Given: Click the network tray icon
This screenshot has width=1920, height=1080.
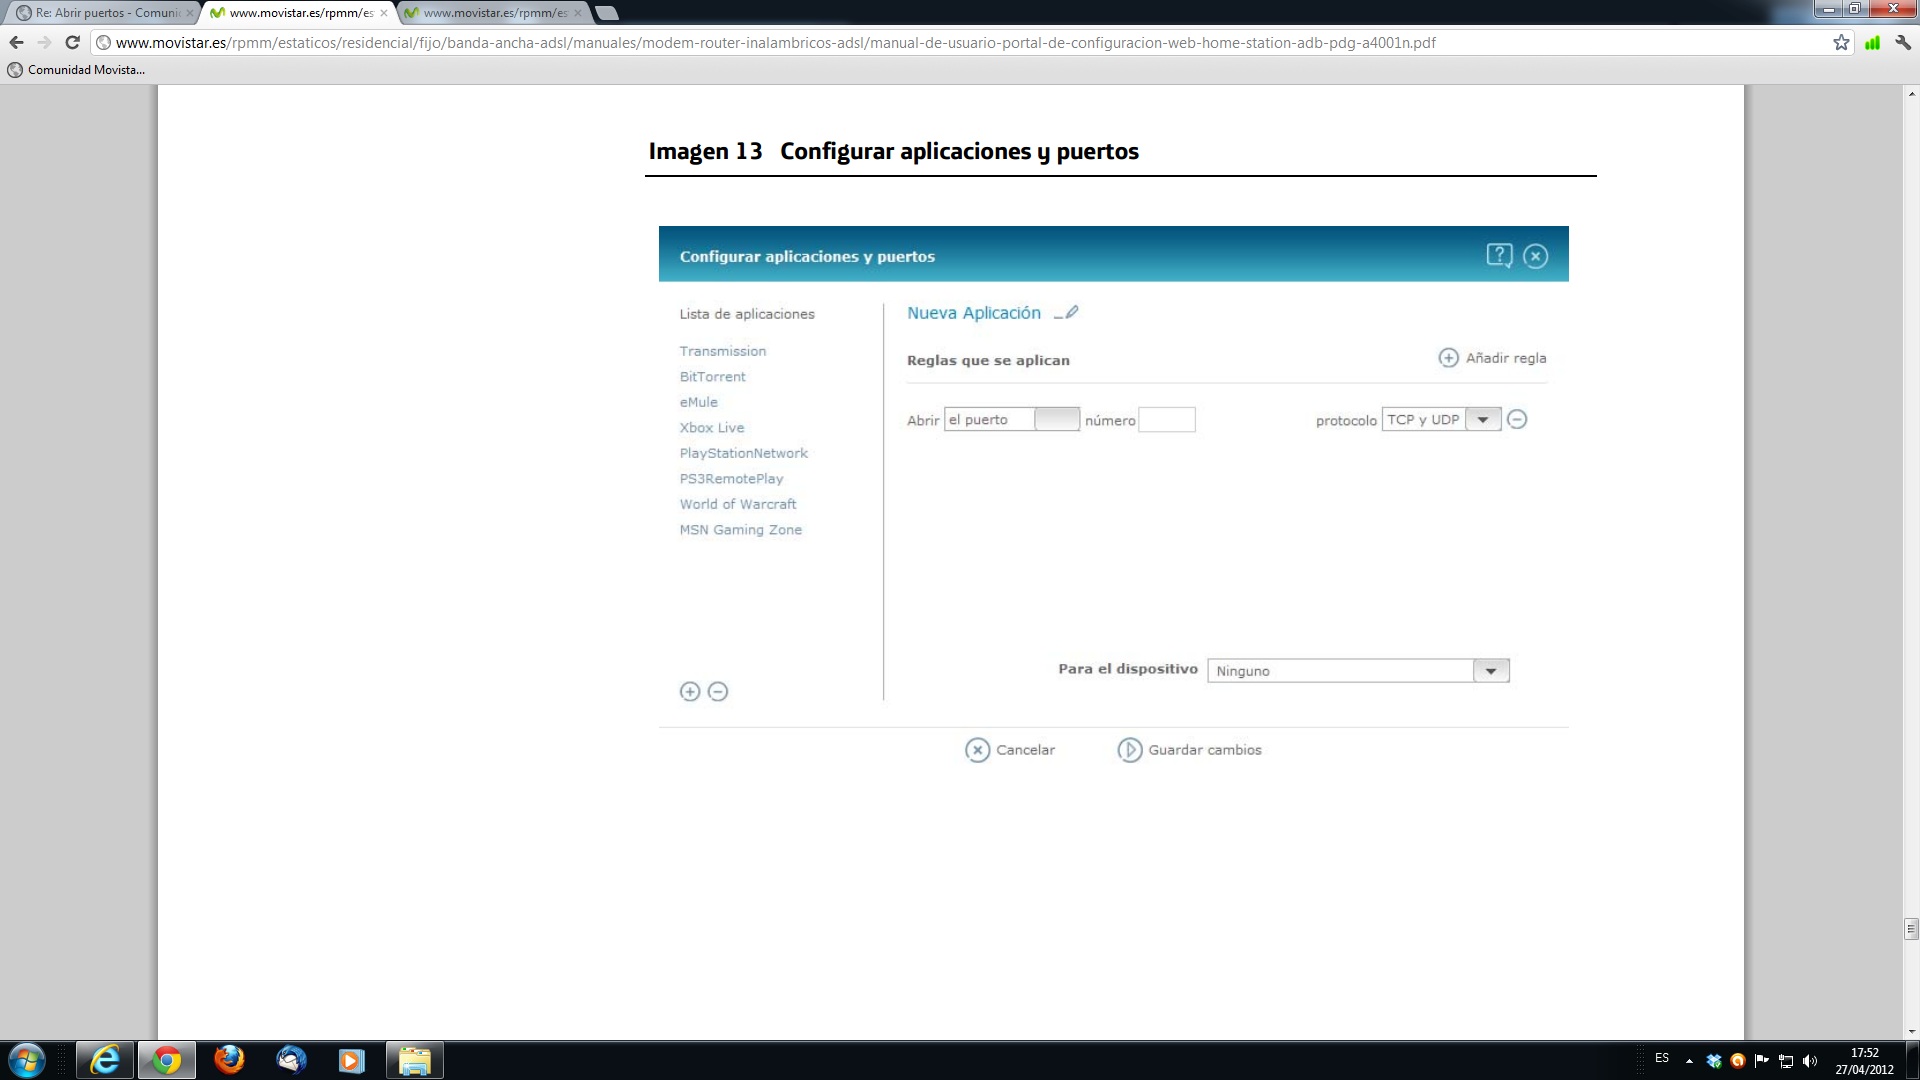Looking at the screenshot, I should pyautogui.click(x=1786, y=1061).
